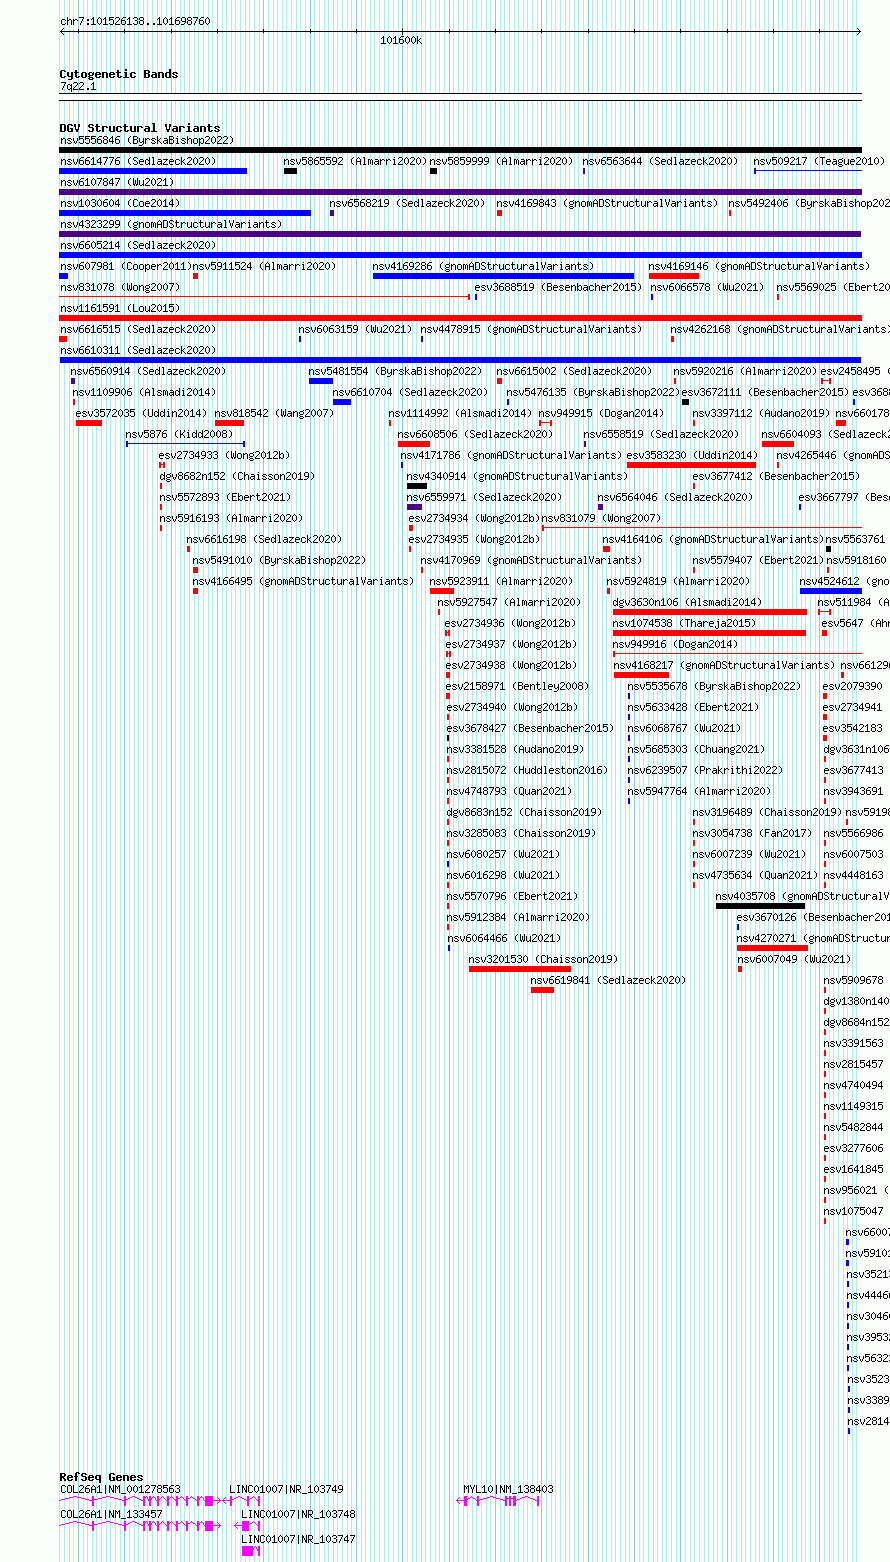890x1562 pixels.
Task: Click variant nsv509217 (Teague2010)
Action: click(819, 161)
